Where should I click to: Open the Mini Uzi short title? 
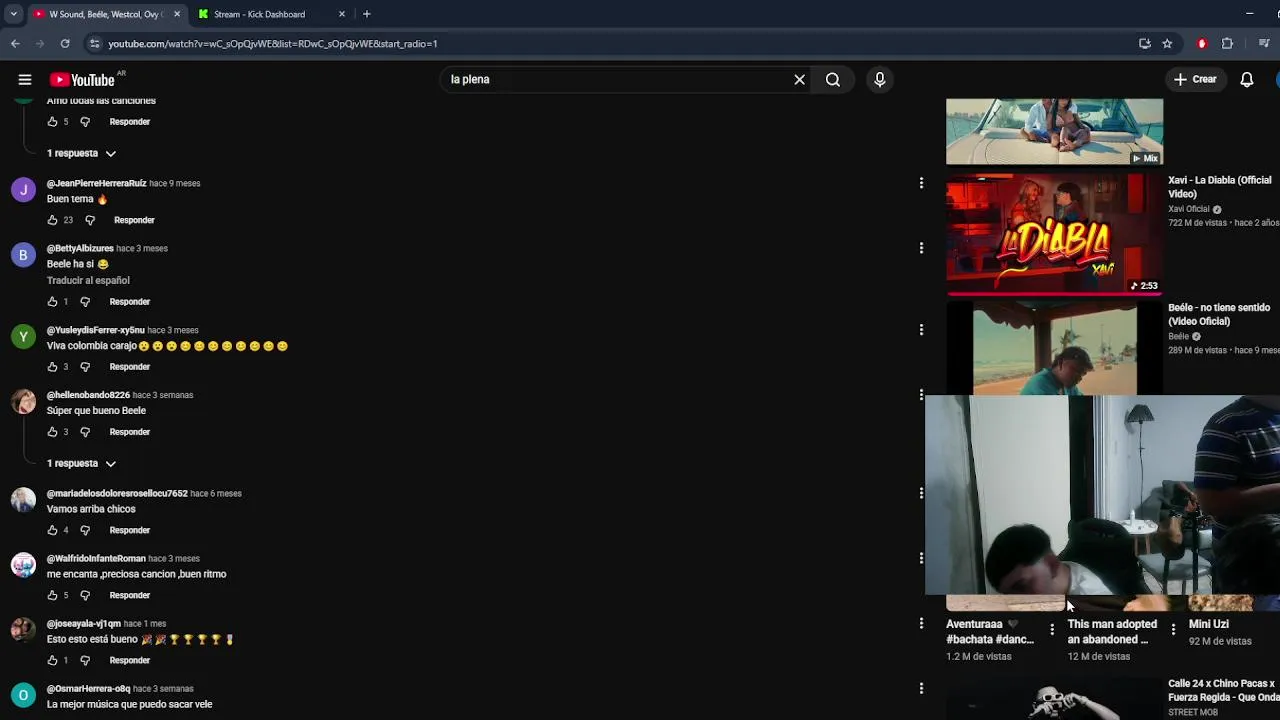pyautogui.click(x=1208, y=624)
